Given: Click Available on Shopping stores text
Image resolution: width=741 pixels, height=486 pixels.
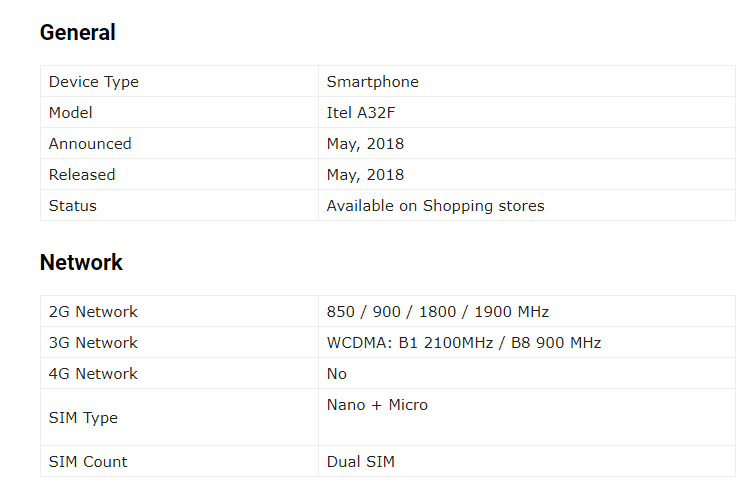Looking at the screenshot, I should [x=435, y=206].
